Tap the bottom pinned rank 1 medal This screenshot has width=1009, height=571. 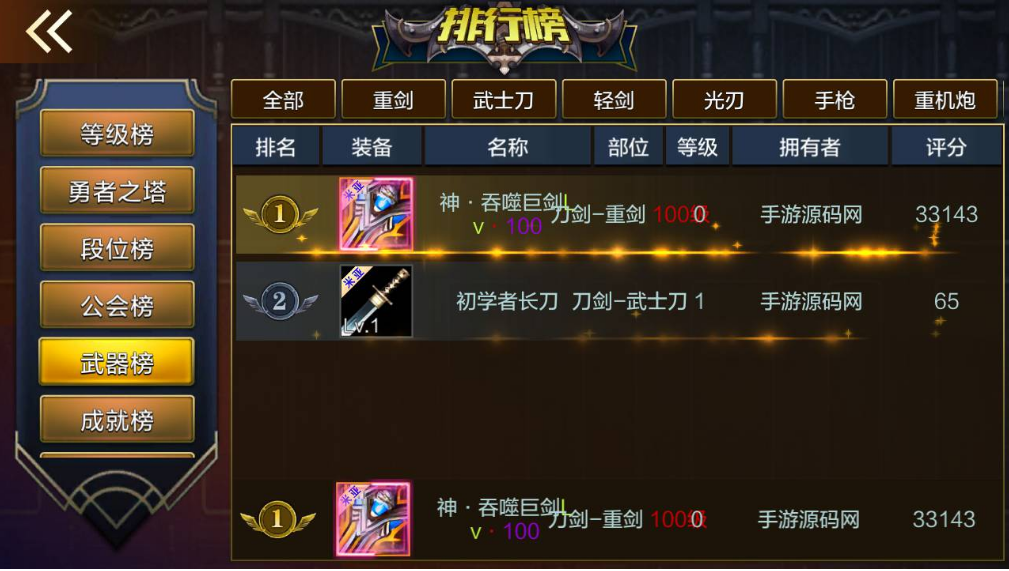277,520
